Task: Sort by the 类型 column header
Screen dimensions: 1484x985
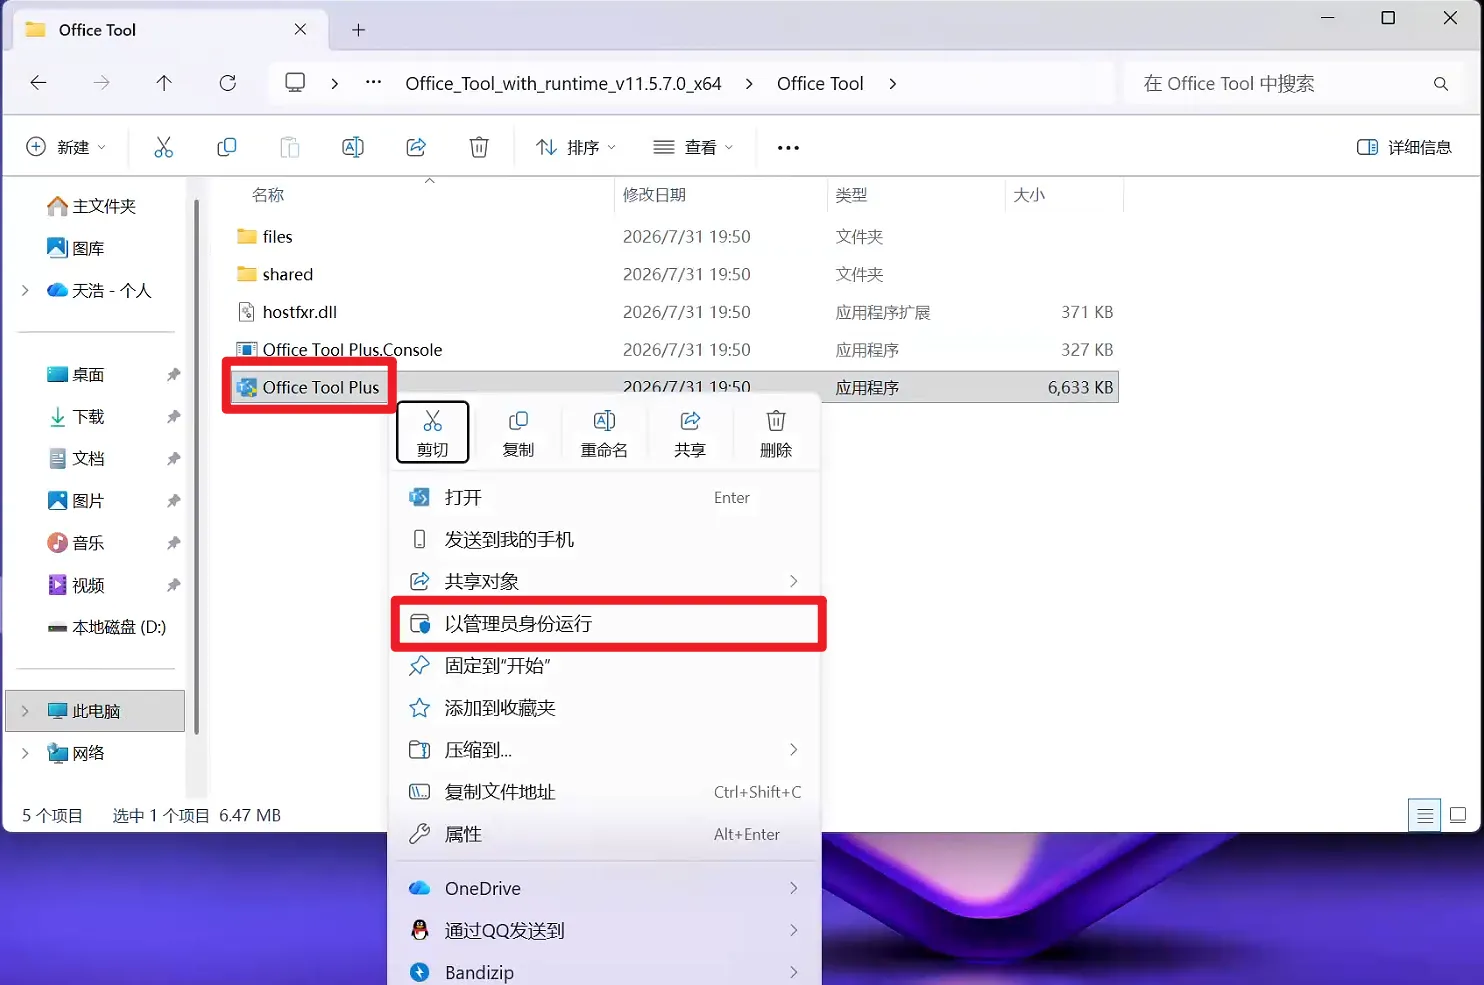Action: pos(851,195)
